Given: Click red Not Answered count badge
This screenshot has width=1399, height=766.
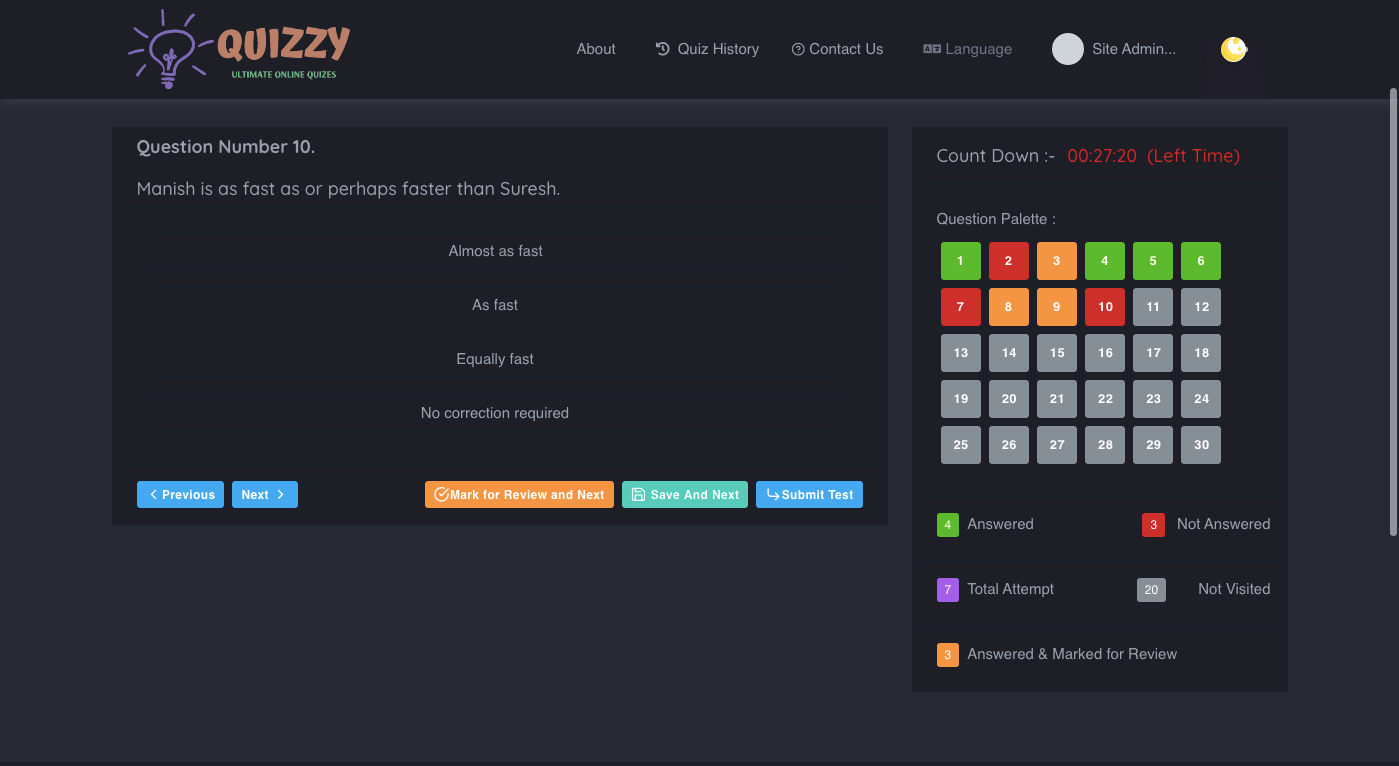Looking at the screenshot, I should point(1153,525).
